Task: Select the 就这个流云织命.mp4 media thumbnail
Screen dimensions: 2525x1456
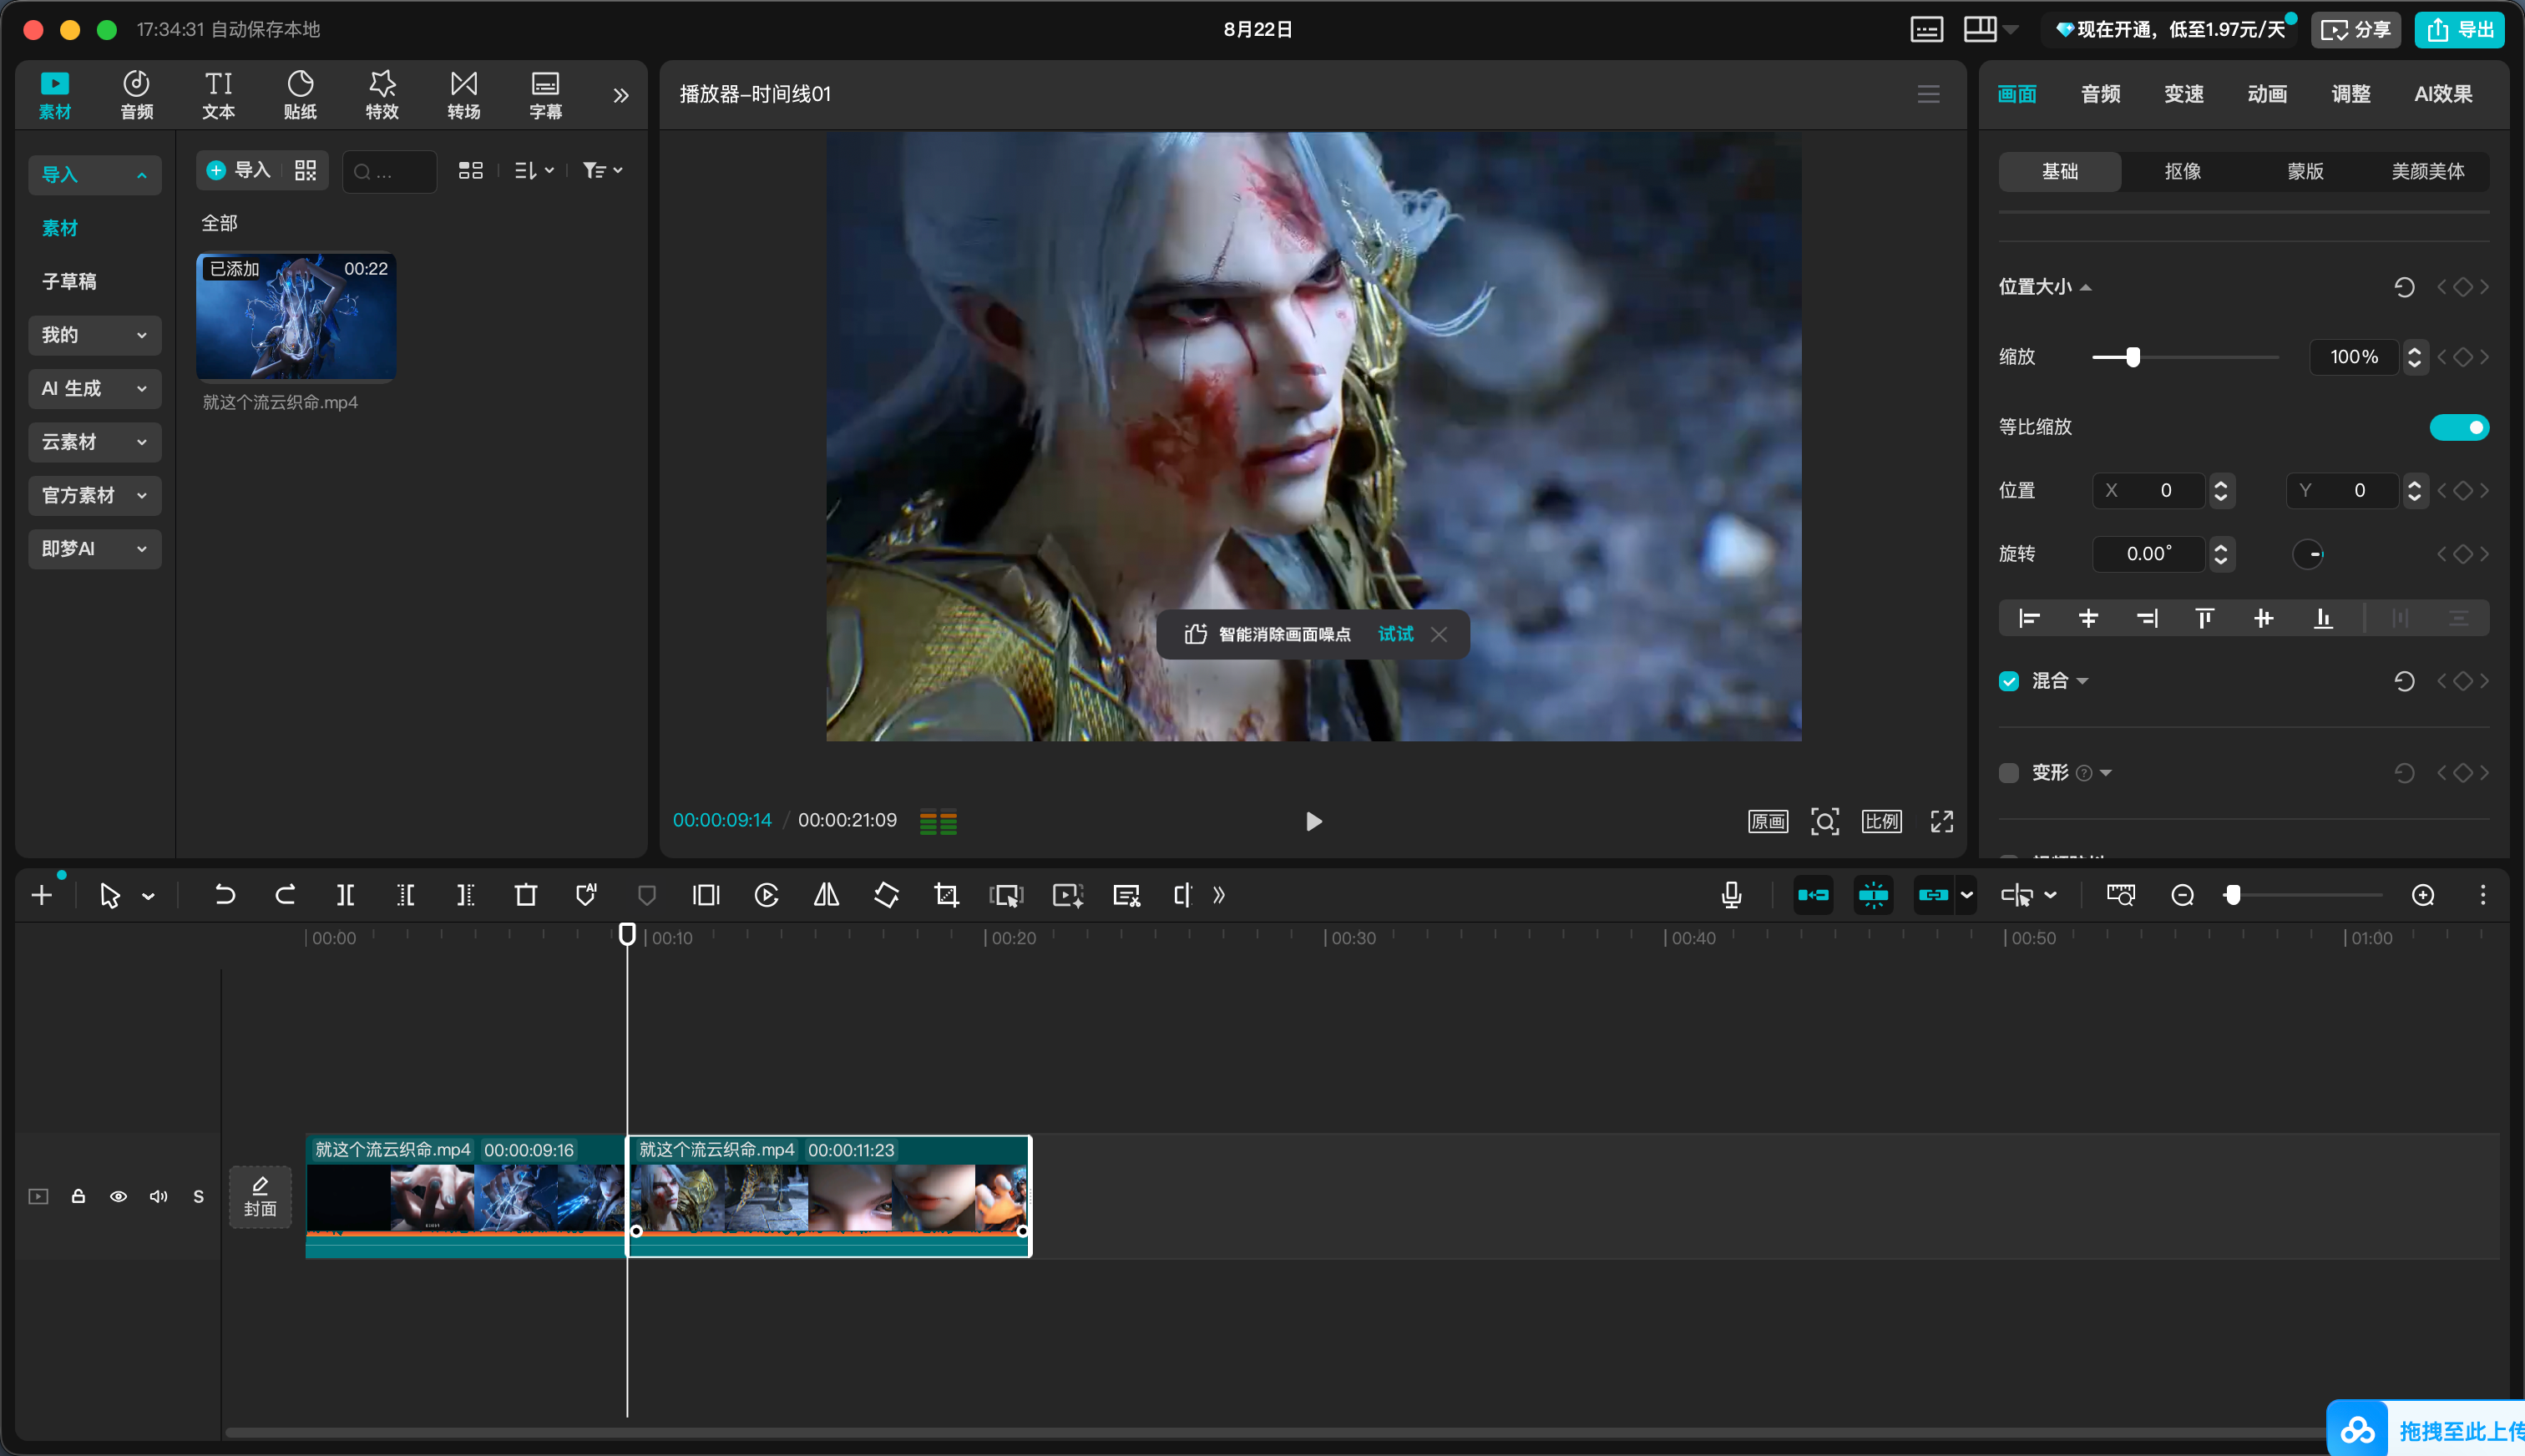Action: (296, 317)
